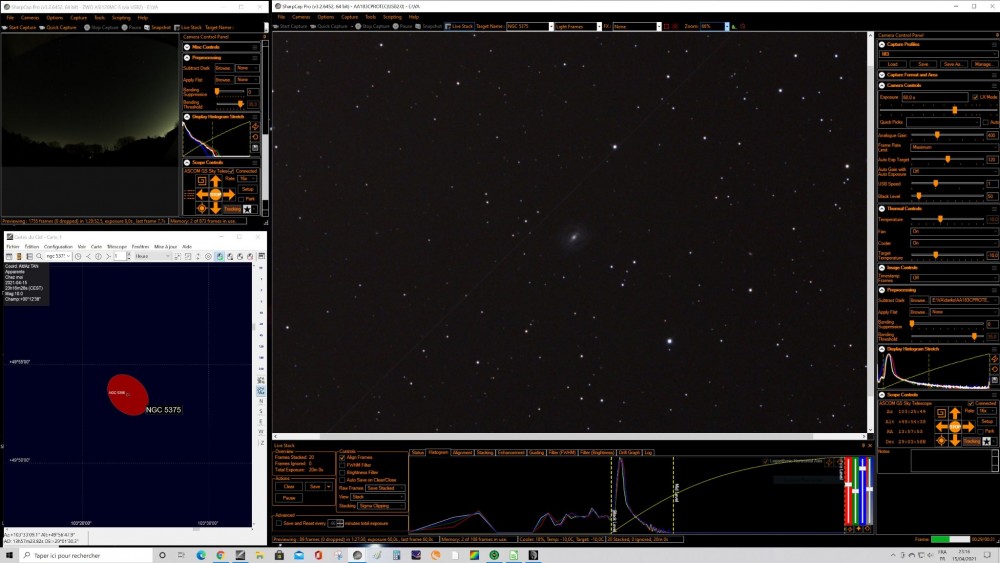The width and height of the screenshot is (1000, 563).
Task: Collapse Camera Controls section
Action: point(882,85)
